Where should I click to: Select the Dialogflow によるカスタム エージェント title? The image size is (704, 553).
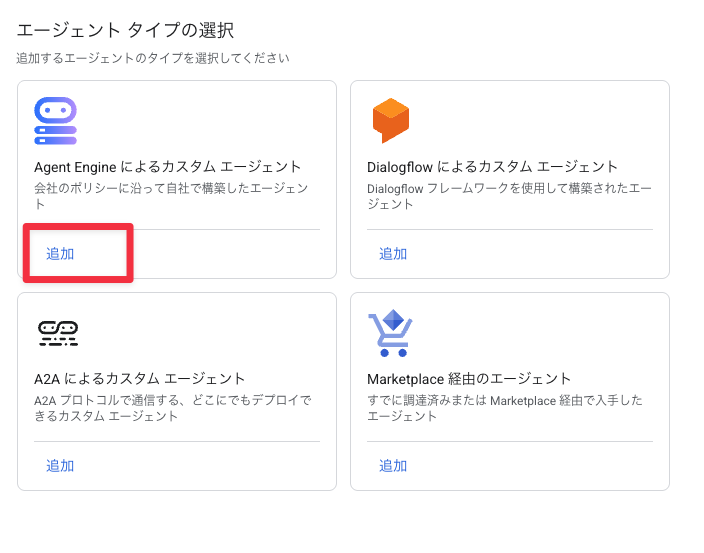pos(492,167)
